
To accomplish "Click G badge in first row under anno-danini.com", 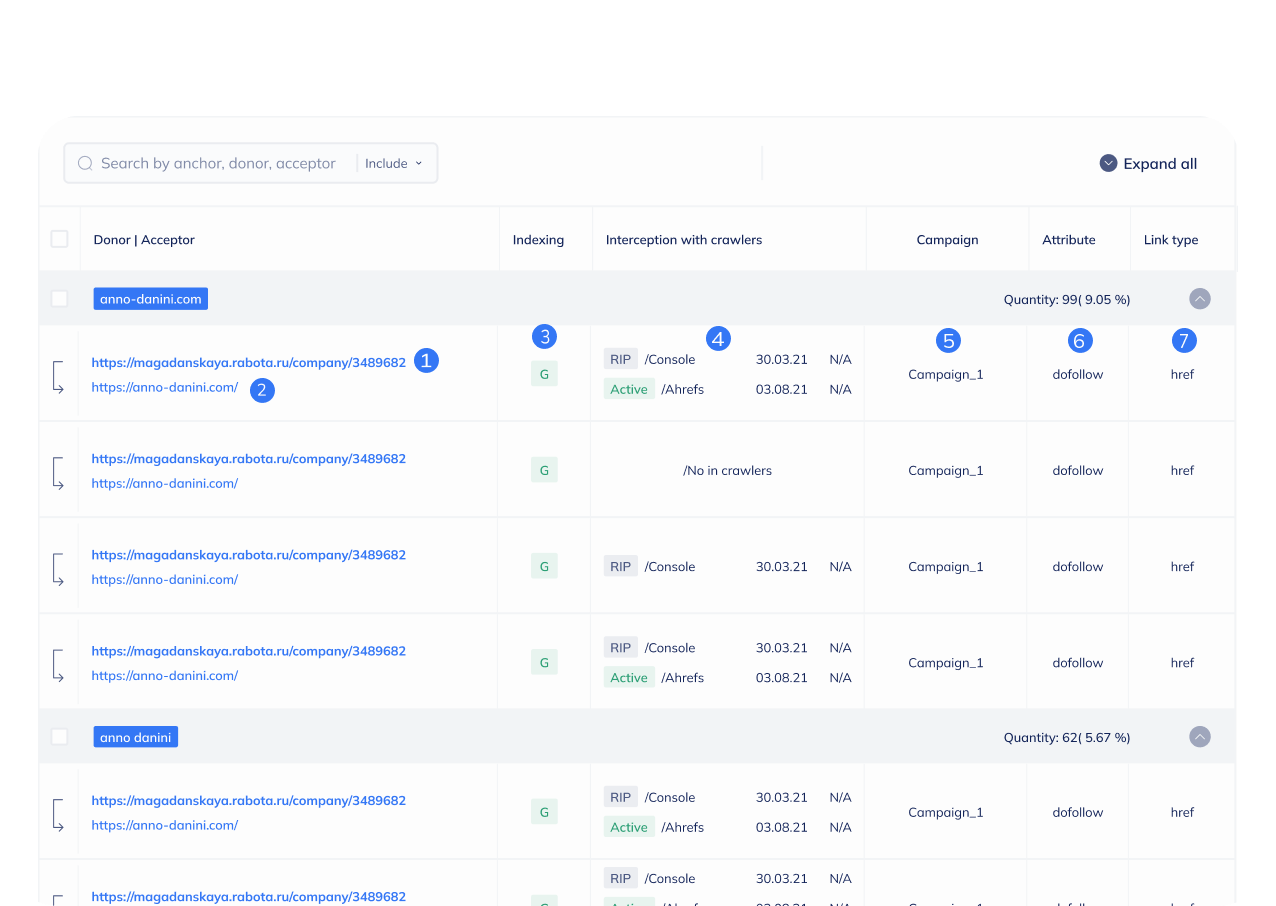I will [x=544, y=374].
